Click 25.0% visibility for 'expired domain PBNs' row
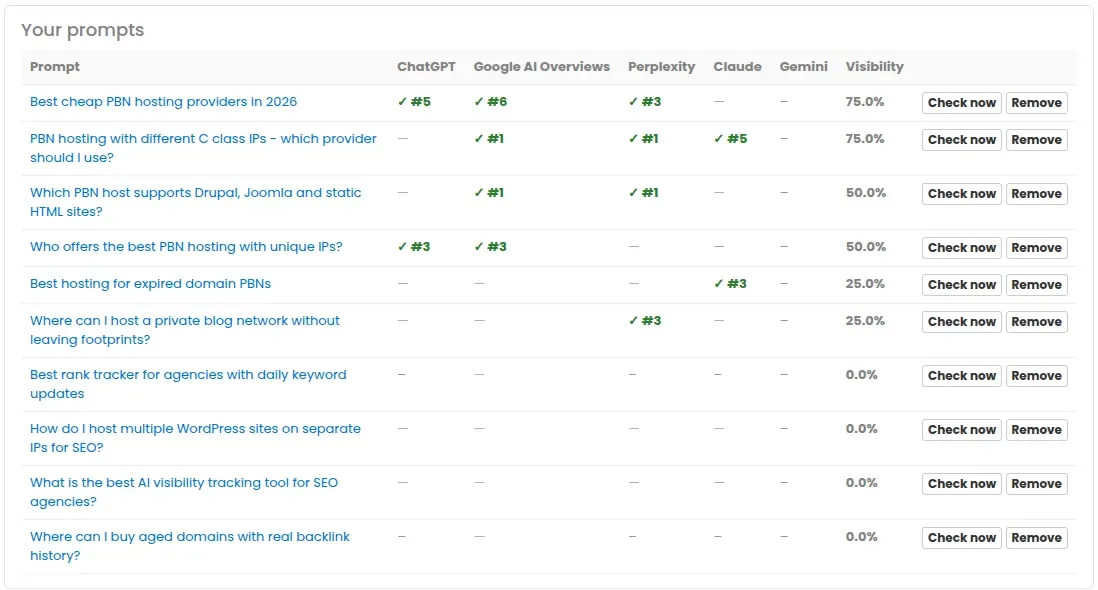The width and height of the screenshot is (1098, 590). coord(865,283)
